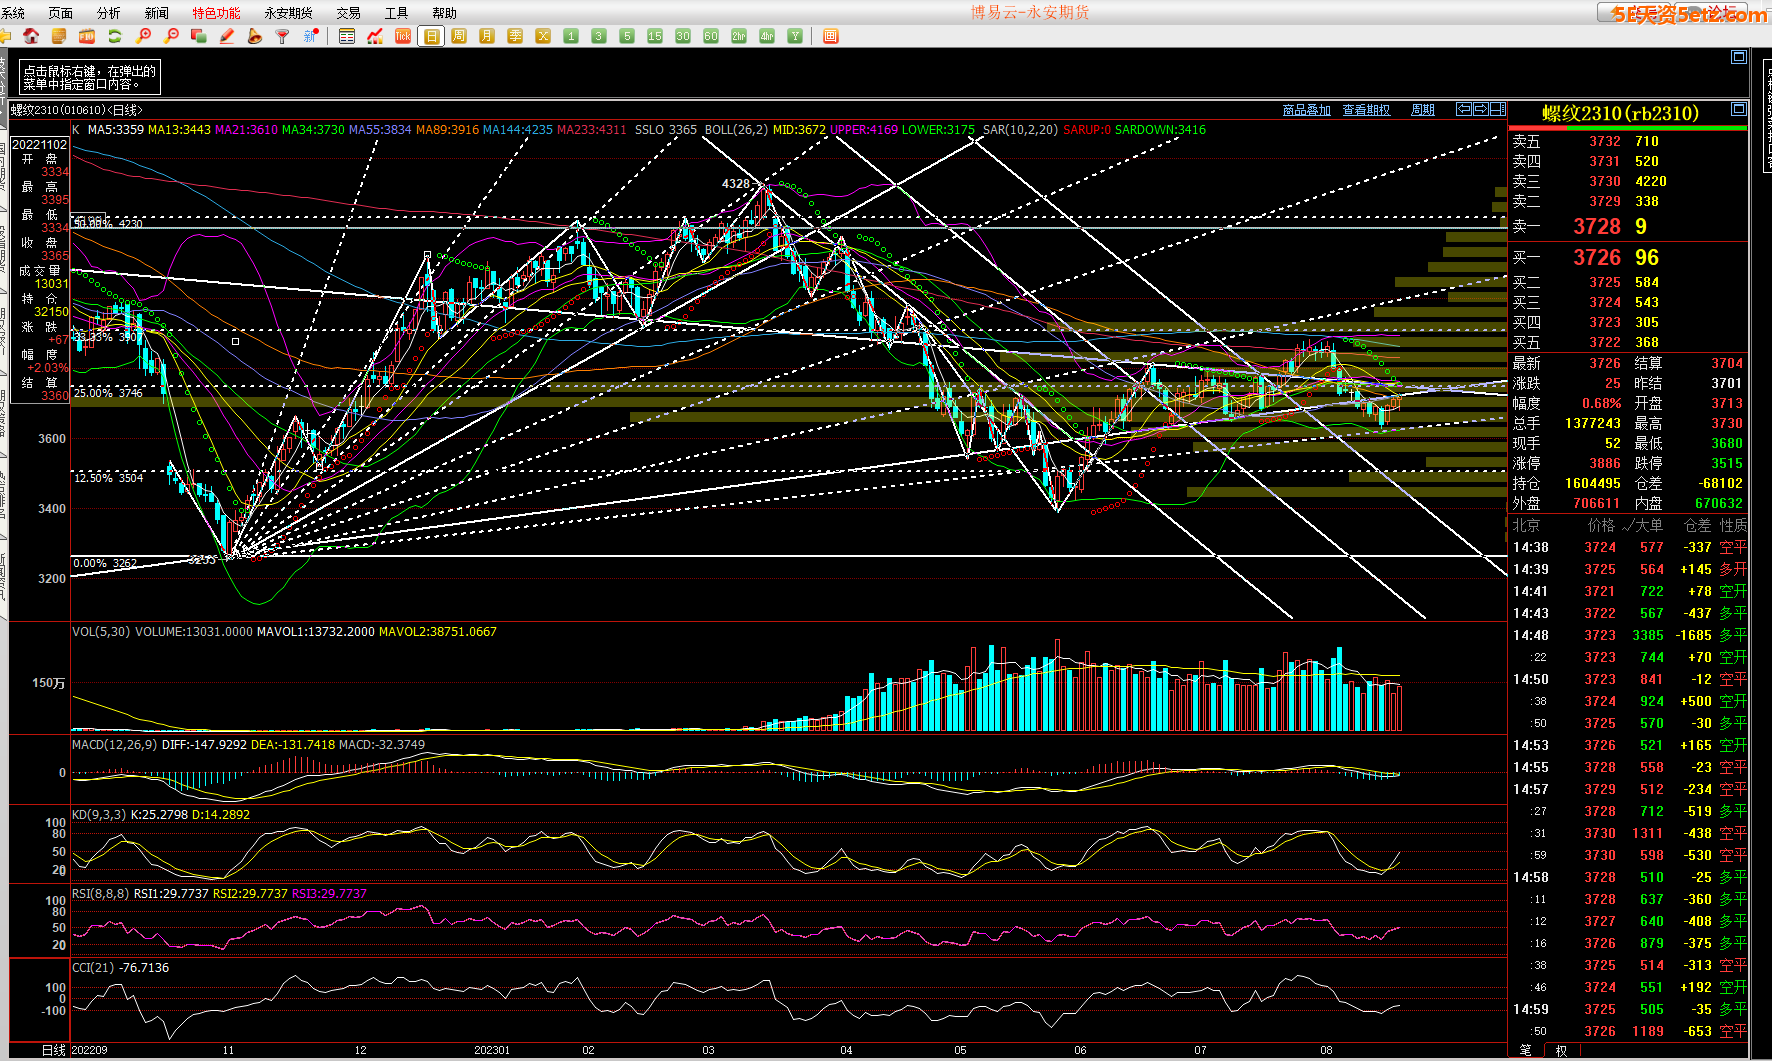Switch to 1-minute period
This screenshot has width=1772, height=1061.
coord(571,36)
